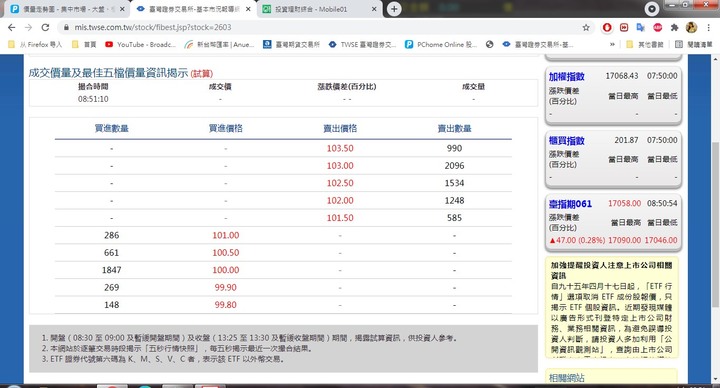Open the Adblock Plus extension
Screen dimensions: 720x388
pos(658,28)
